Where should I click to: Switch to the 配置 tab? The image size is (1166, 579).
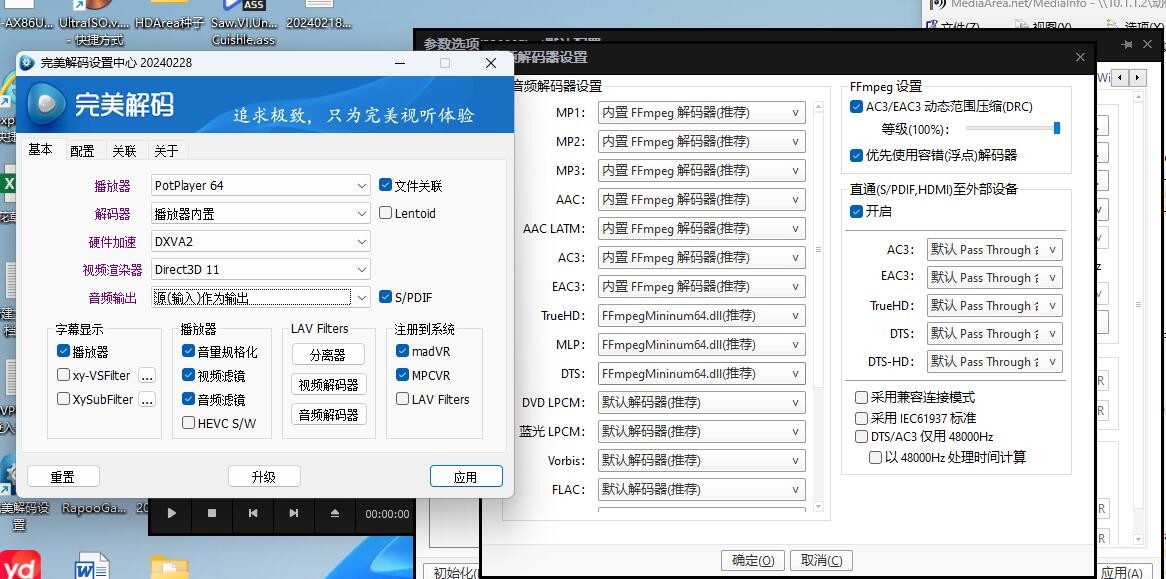click(82, 151)
